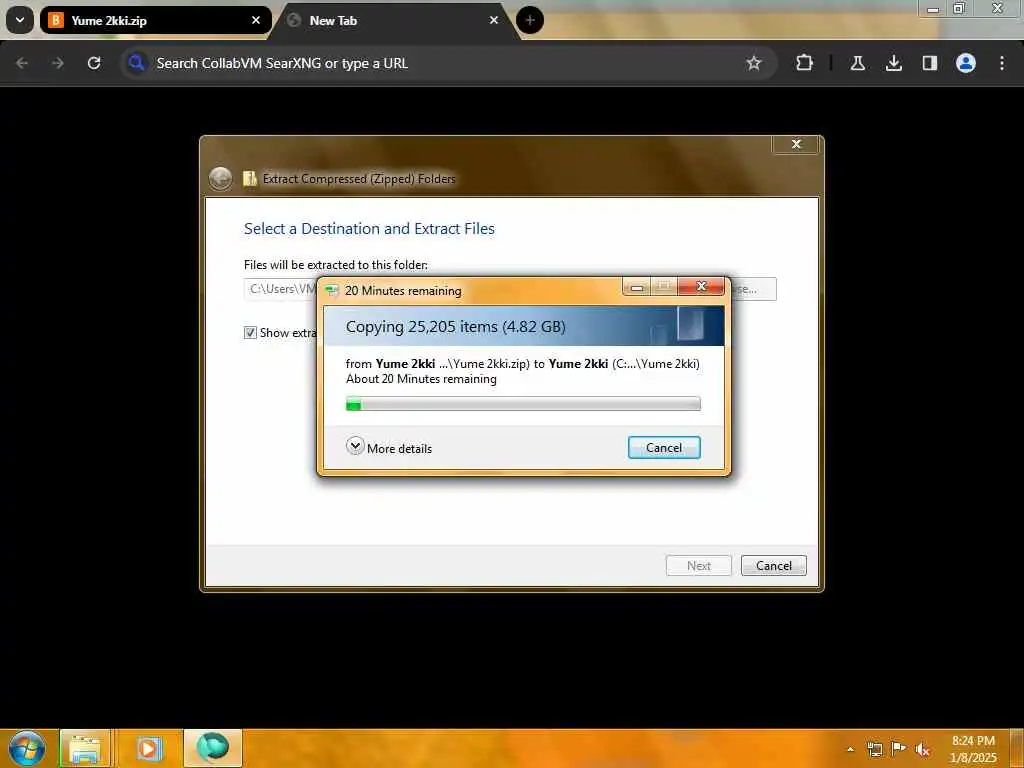Expand More details in the copy dialog
The width and height of the screenshot is (1024, 768).
coord(389,448)
